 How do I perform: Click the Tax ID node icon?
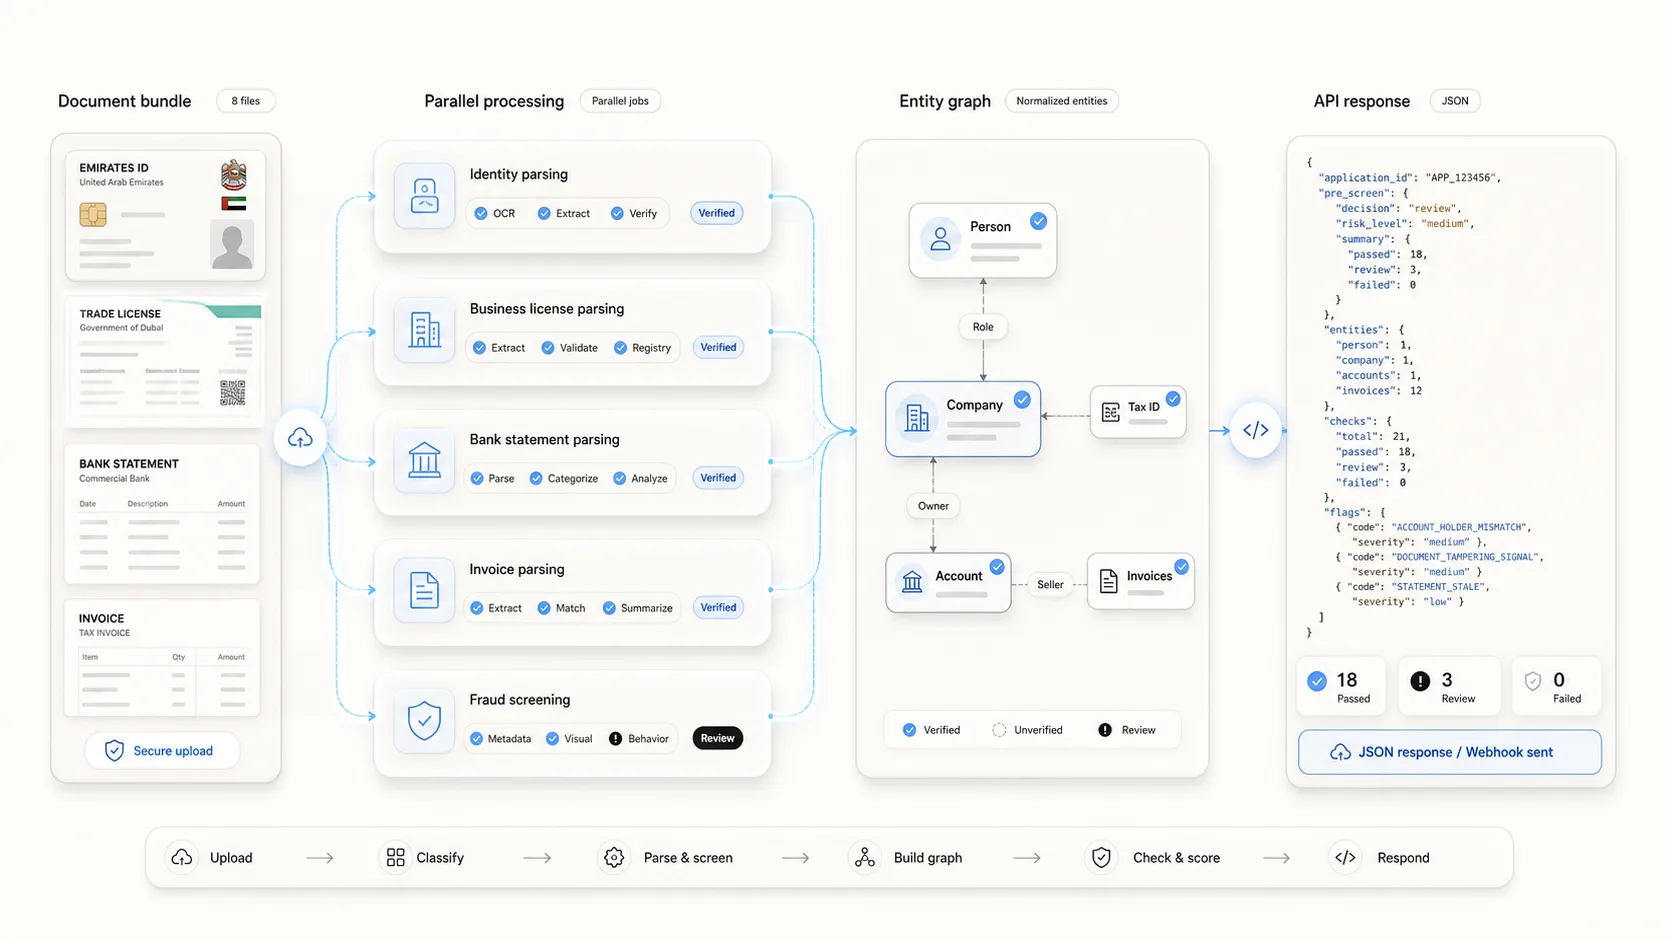point(1110,412)
